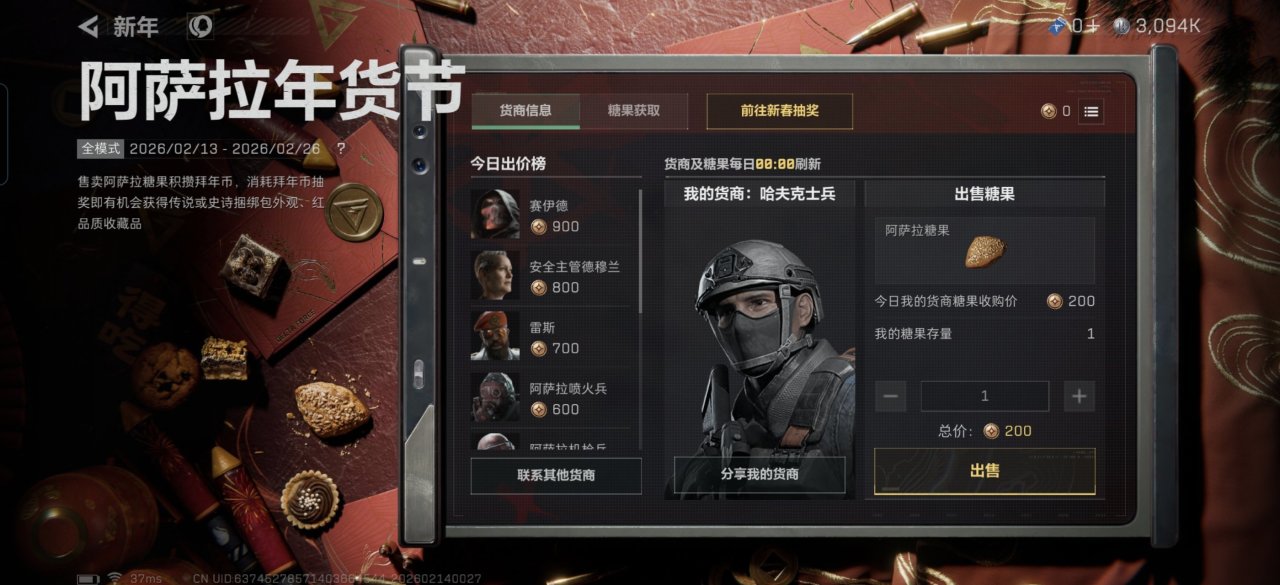Click 分享我的货商 button
Screen dimensions: 1280x585
(x=760, y=474)
